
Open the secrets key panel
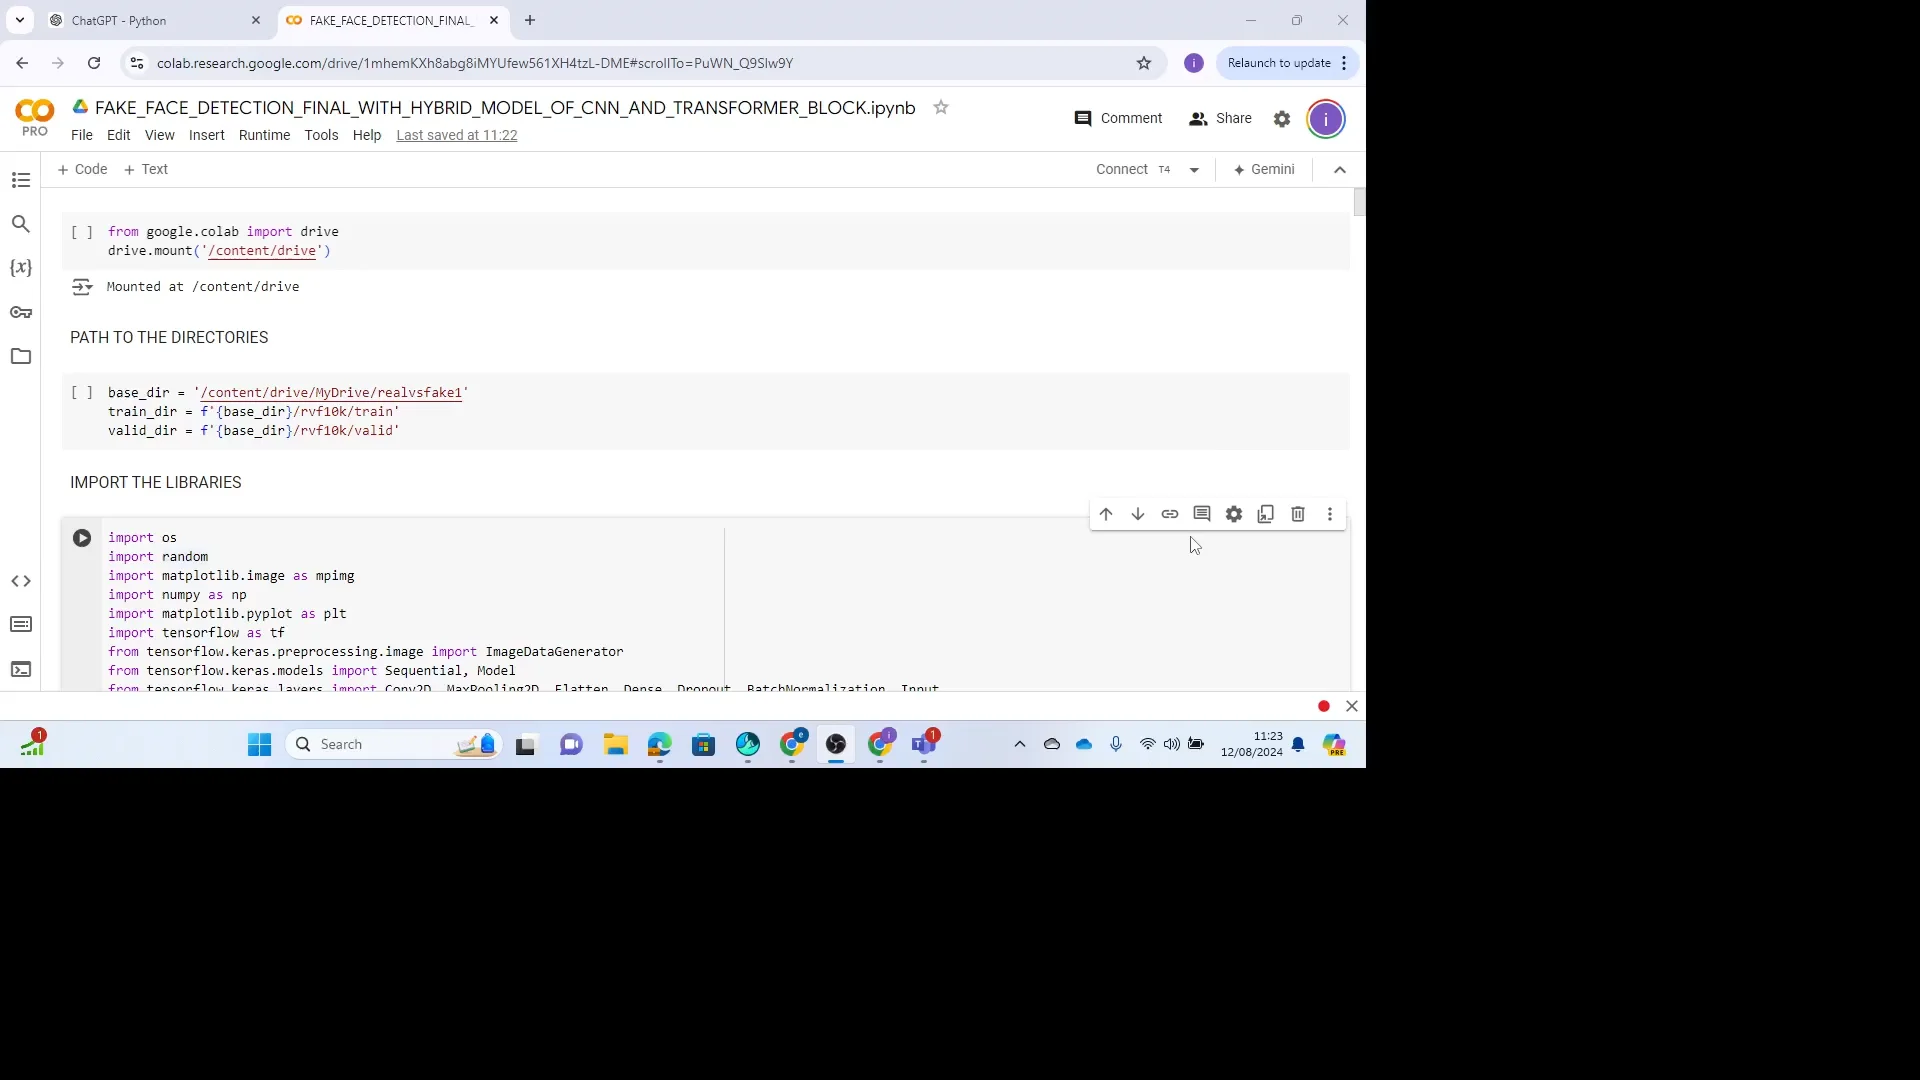pos(21,312)
